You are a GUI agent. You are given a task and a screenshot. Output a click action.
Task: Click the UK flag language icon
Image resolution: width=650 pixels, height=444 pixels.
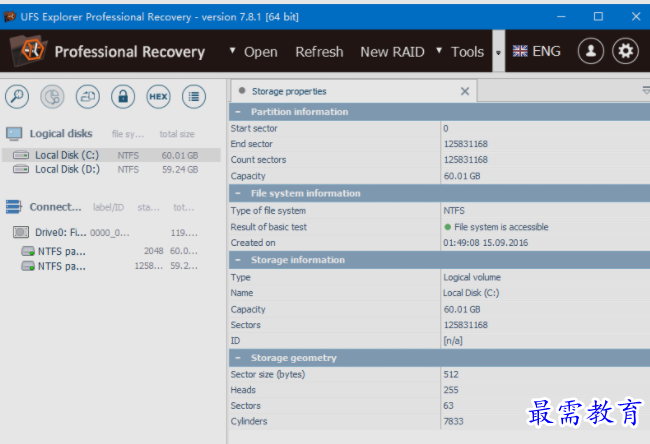520,51
